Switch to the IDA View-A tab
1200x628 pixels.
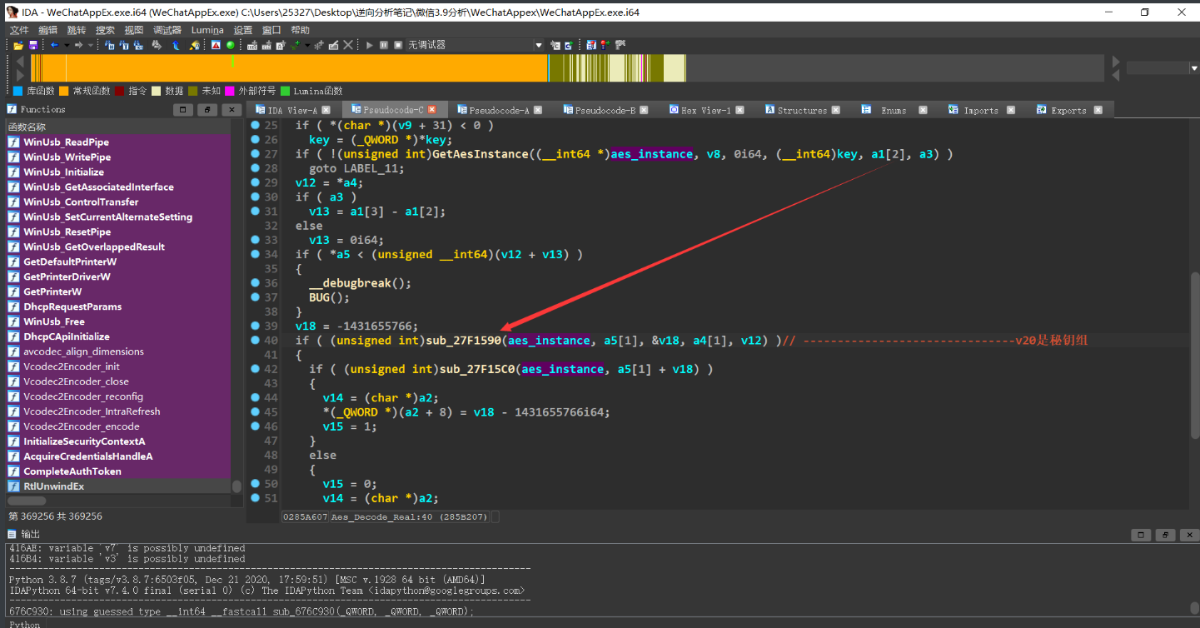click(x=292, y=110)
